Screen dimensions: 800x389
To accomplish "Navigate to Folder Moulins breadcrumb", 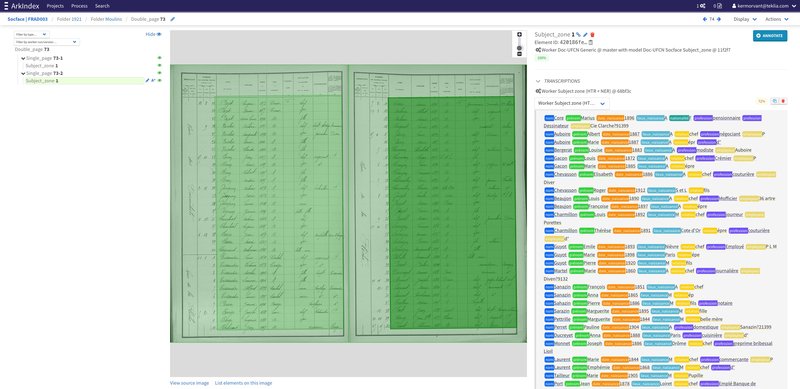I will (106, 19).
